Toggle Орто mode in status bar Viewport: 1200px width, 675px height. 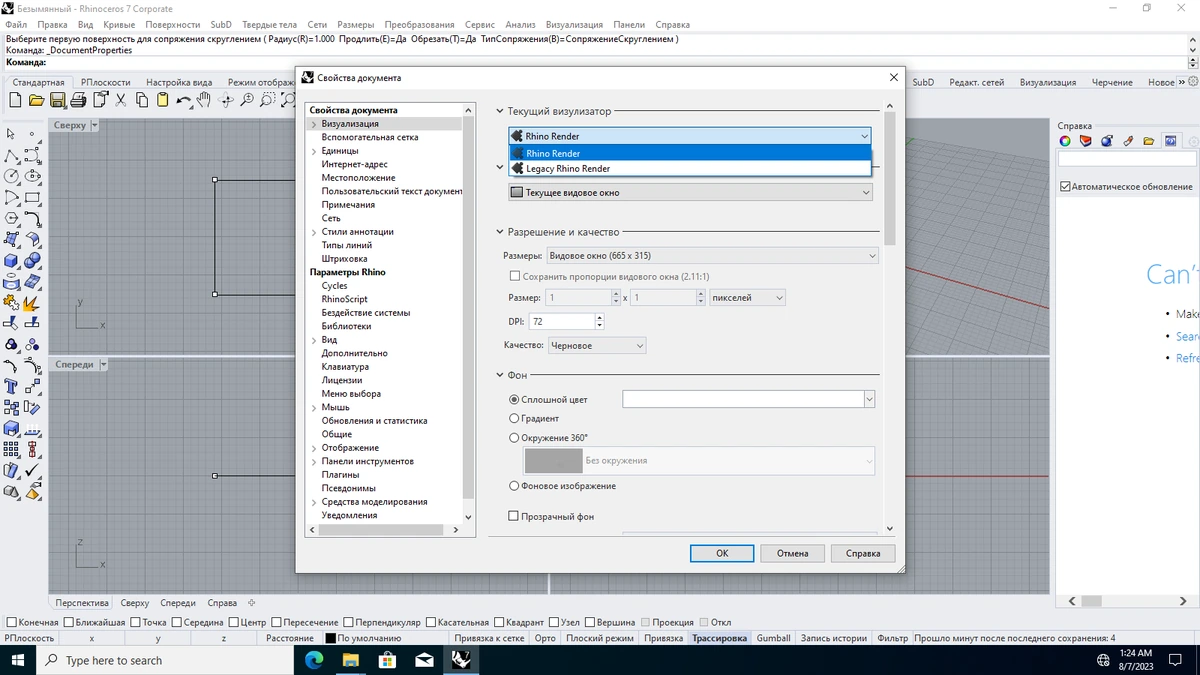[545, 638]
